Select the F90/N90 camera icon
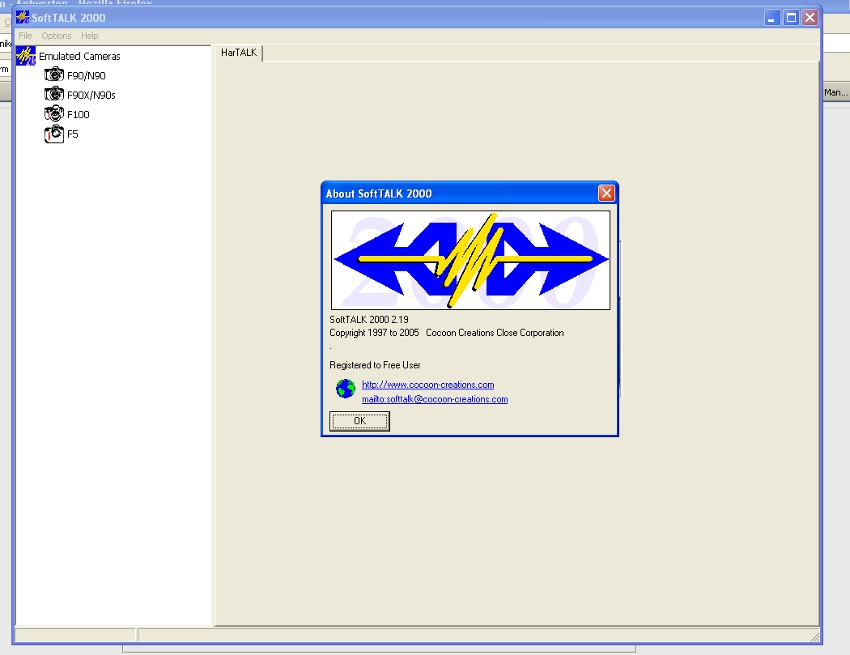This screenshot has height=655, width=850. (54, 74)
